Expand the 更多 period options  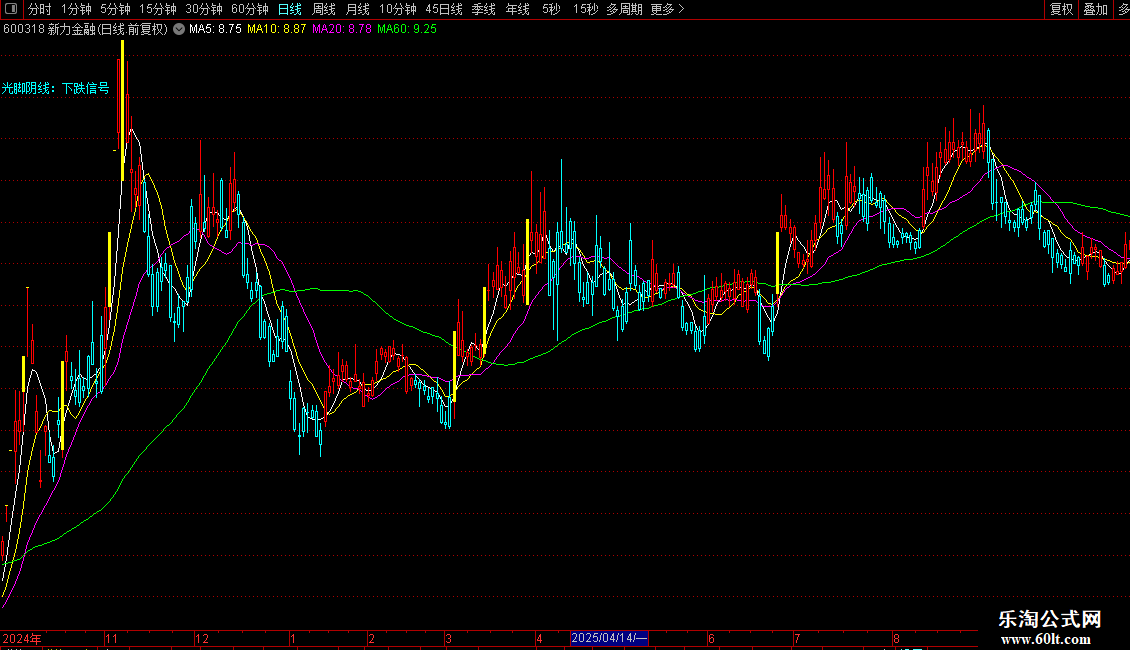coord(667,9)
